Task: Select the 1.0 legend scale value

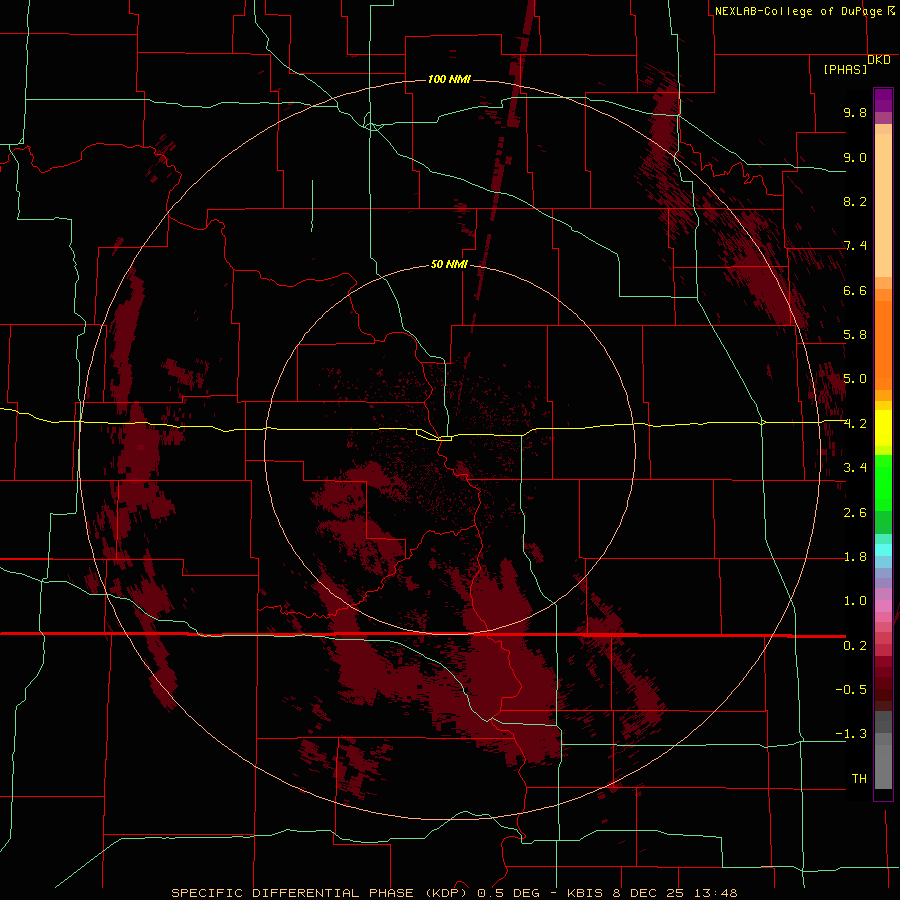Action: pyautogui.click(x=855, y=601)
